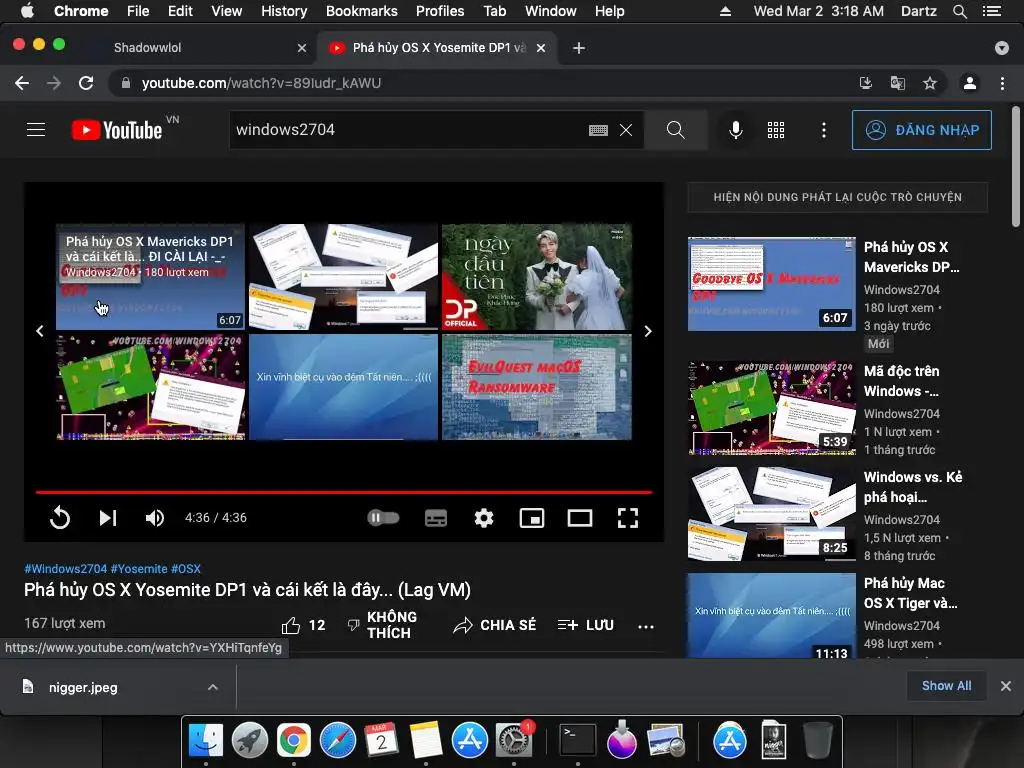Image resolution: width=1024 pixels, height=768 pixels.
Task: Toggle subtitles/captions in player
Action: pos(436,518)
